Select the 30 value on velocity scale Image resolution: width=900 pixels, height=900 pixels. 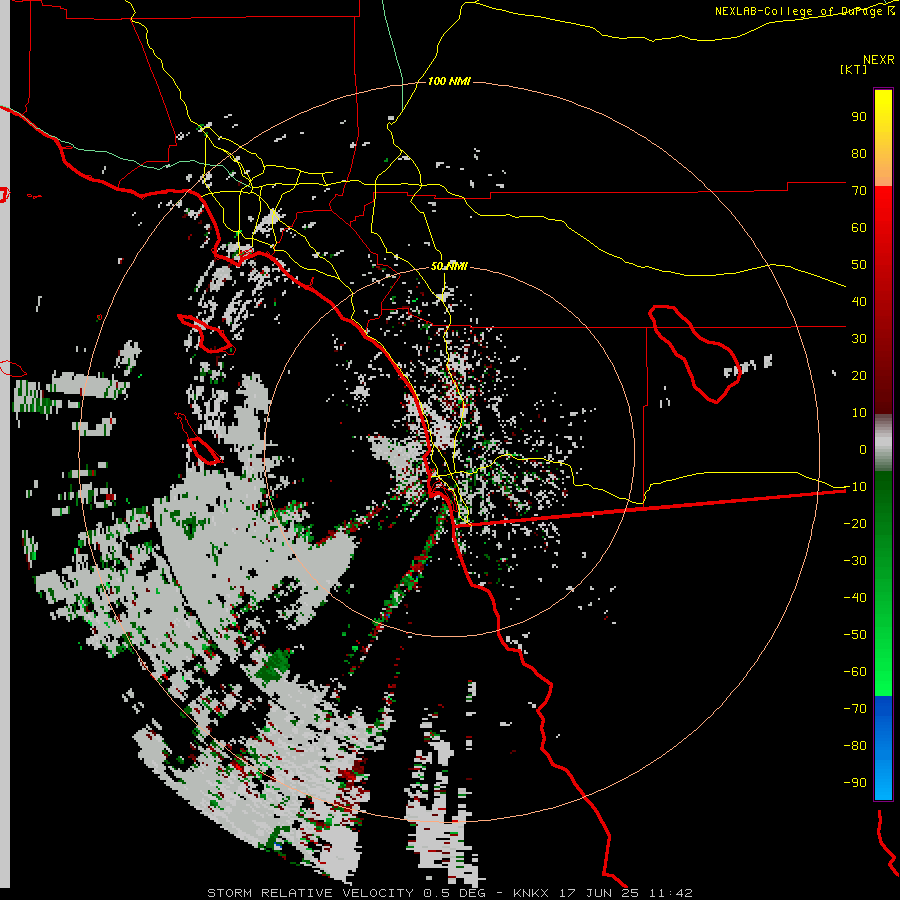click(859, 339)
